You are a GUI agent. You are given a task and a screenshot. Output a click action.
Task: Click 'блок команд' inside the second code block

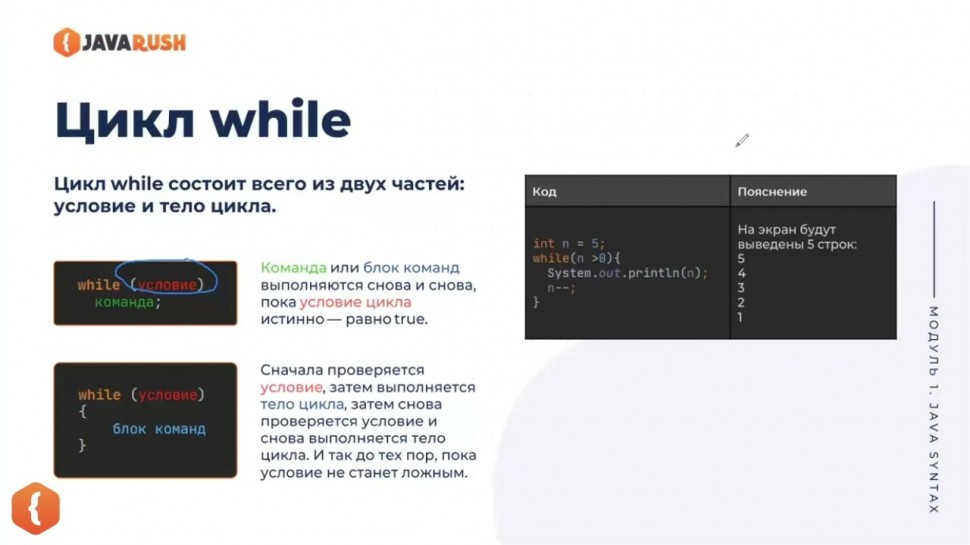pyautogui.click(x=158, y=429)
